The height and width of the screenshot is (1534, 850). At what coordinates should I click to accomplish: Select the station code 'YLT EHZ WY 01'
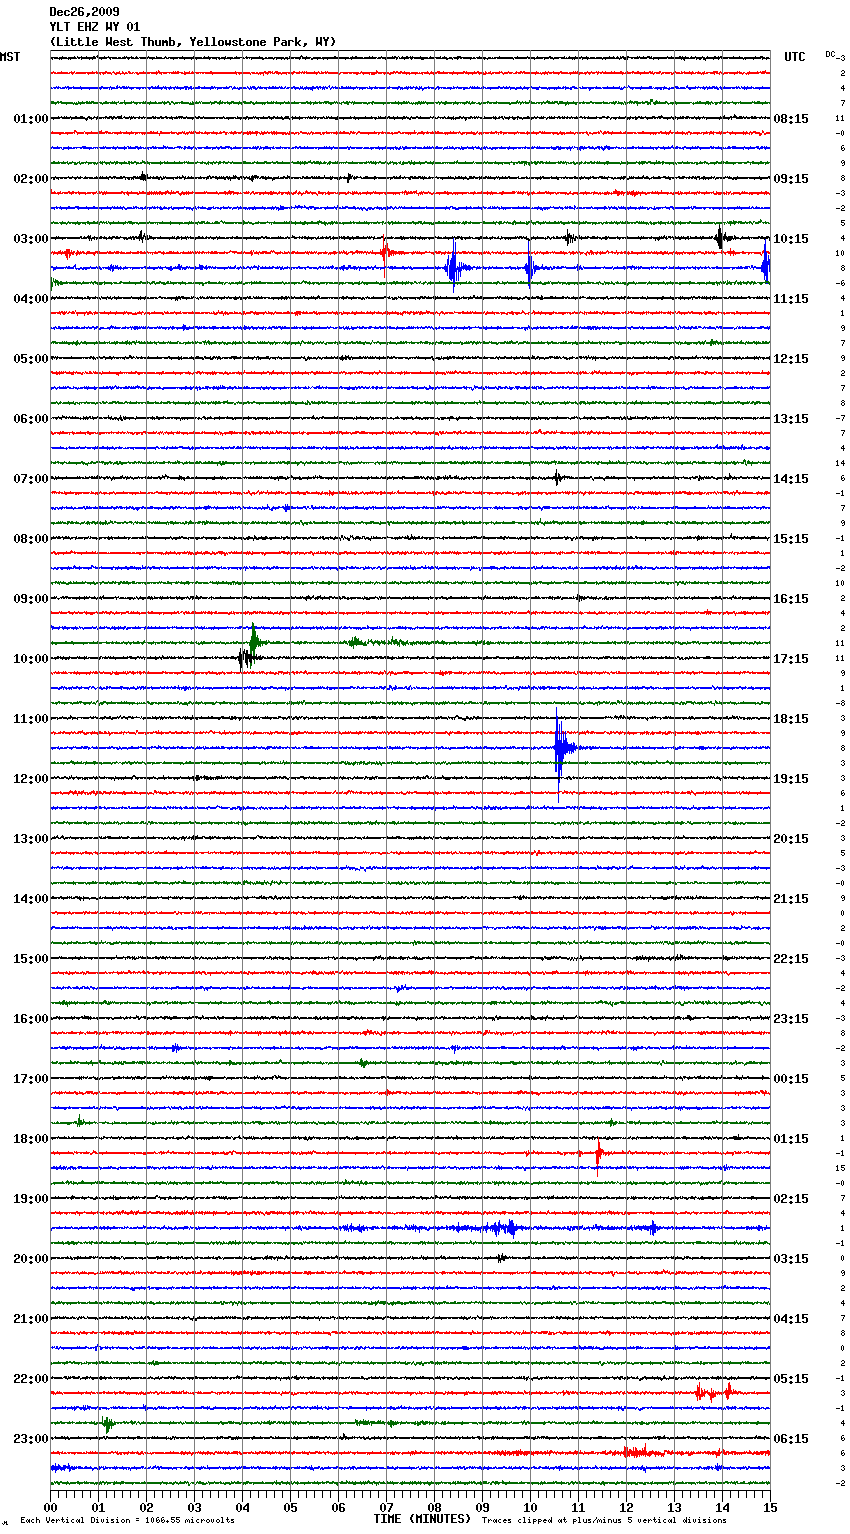95,27
